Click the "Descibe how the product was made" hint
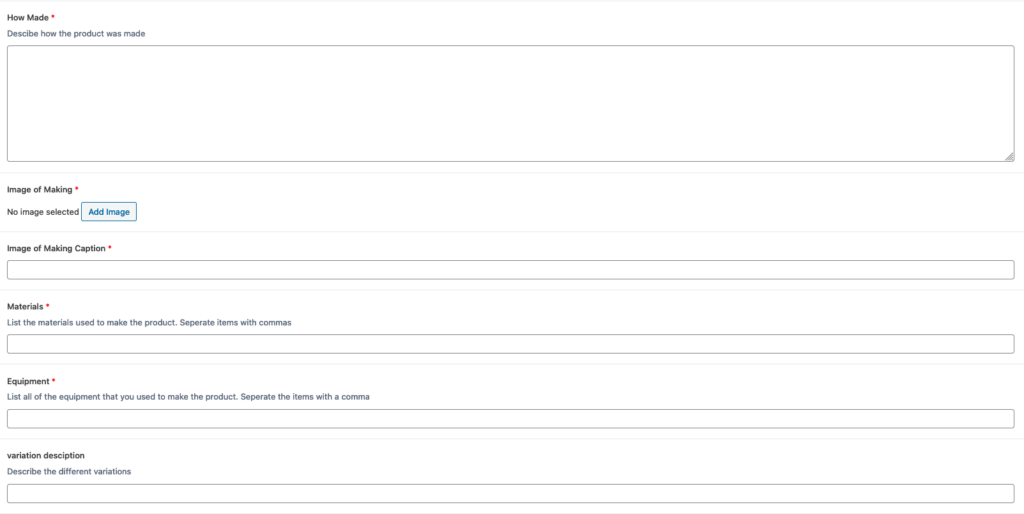 78,33
